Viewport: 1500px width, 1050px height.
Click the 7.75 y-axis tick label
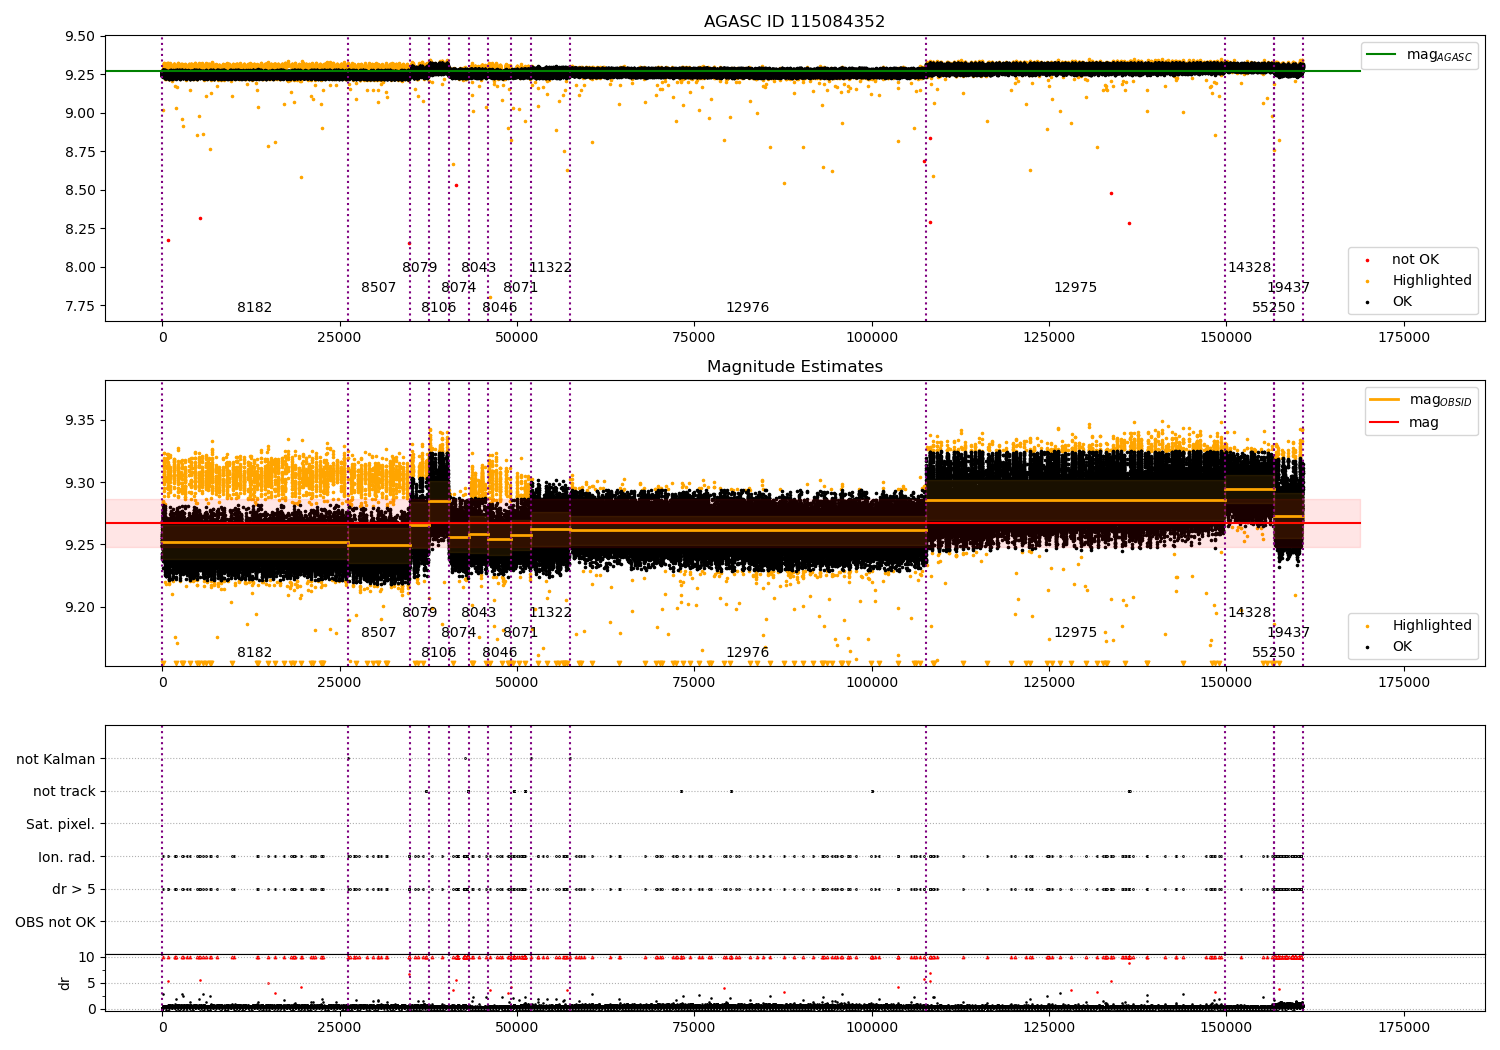click(79, 306)
